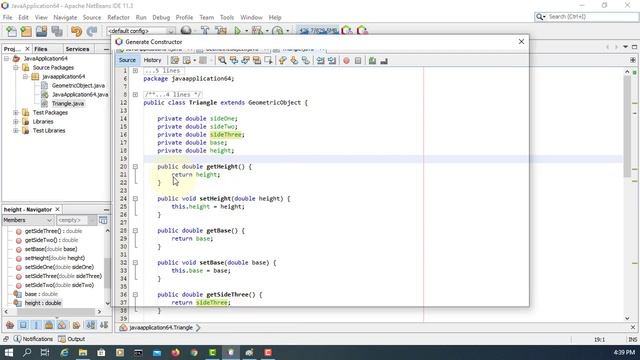Click the Navigator horizontal scrollbar thumb

pyautogui.click(x=56, y=311)
